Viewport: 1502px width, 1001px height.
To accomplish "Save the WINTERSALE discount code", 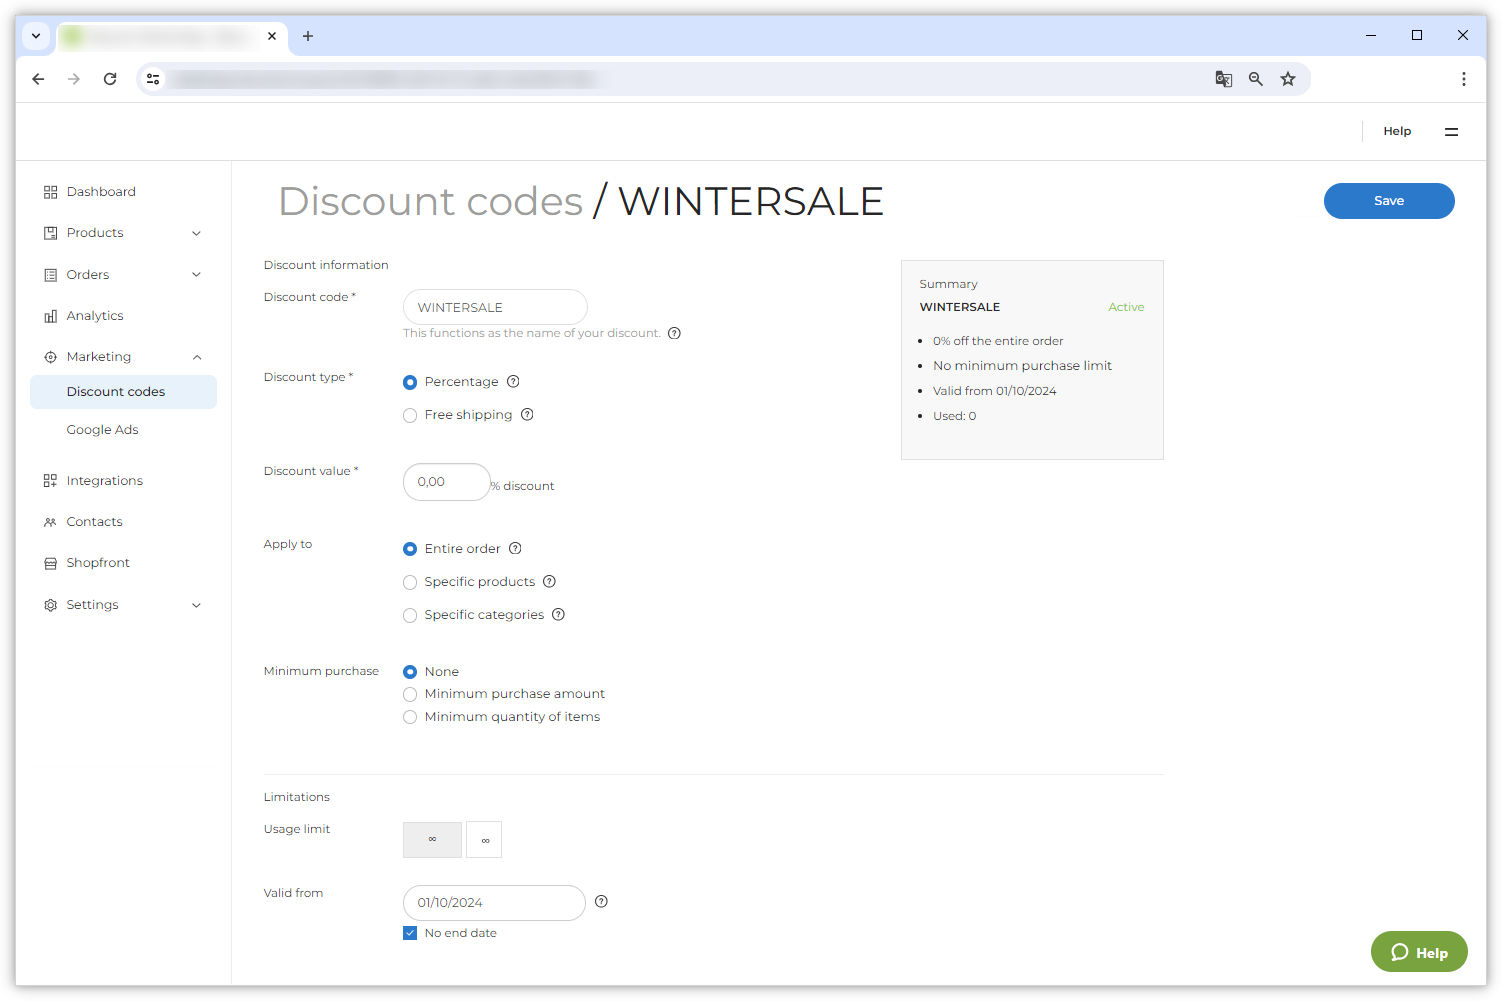I will point(1389,200).
